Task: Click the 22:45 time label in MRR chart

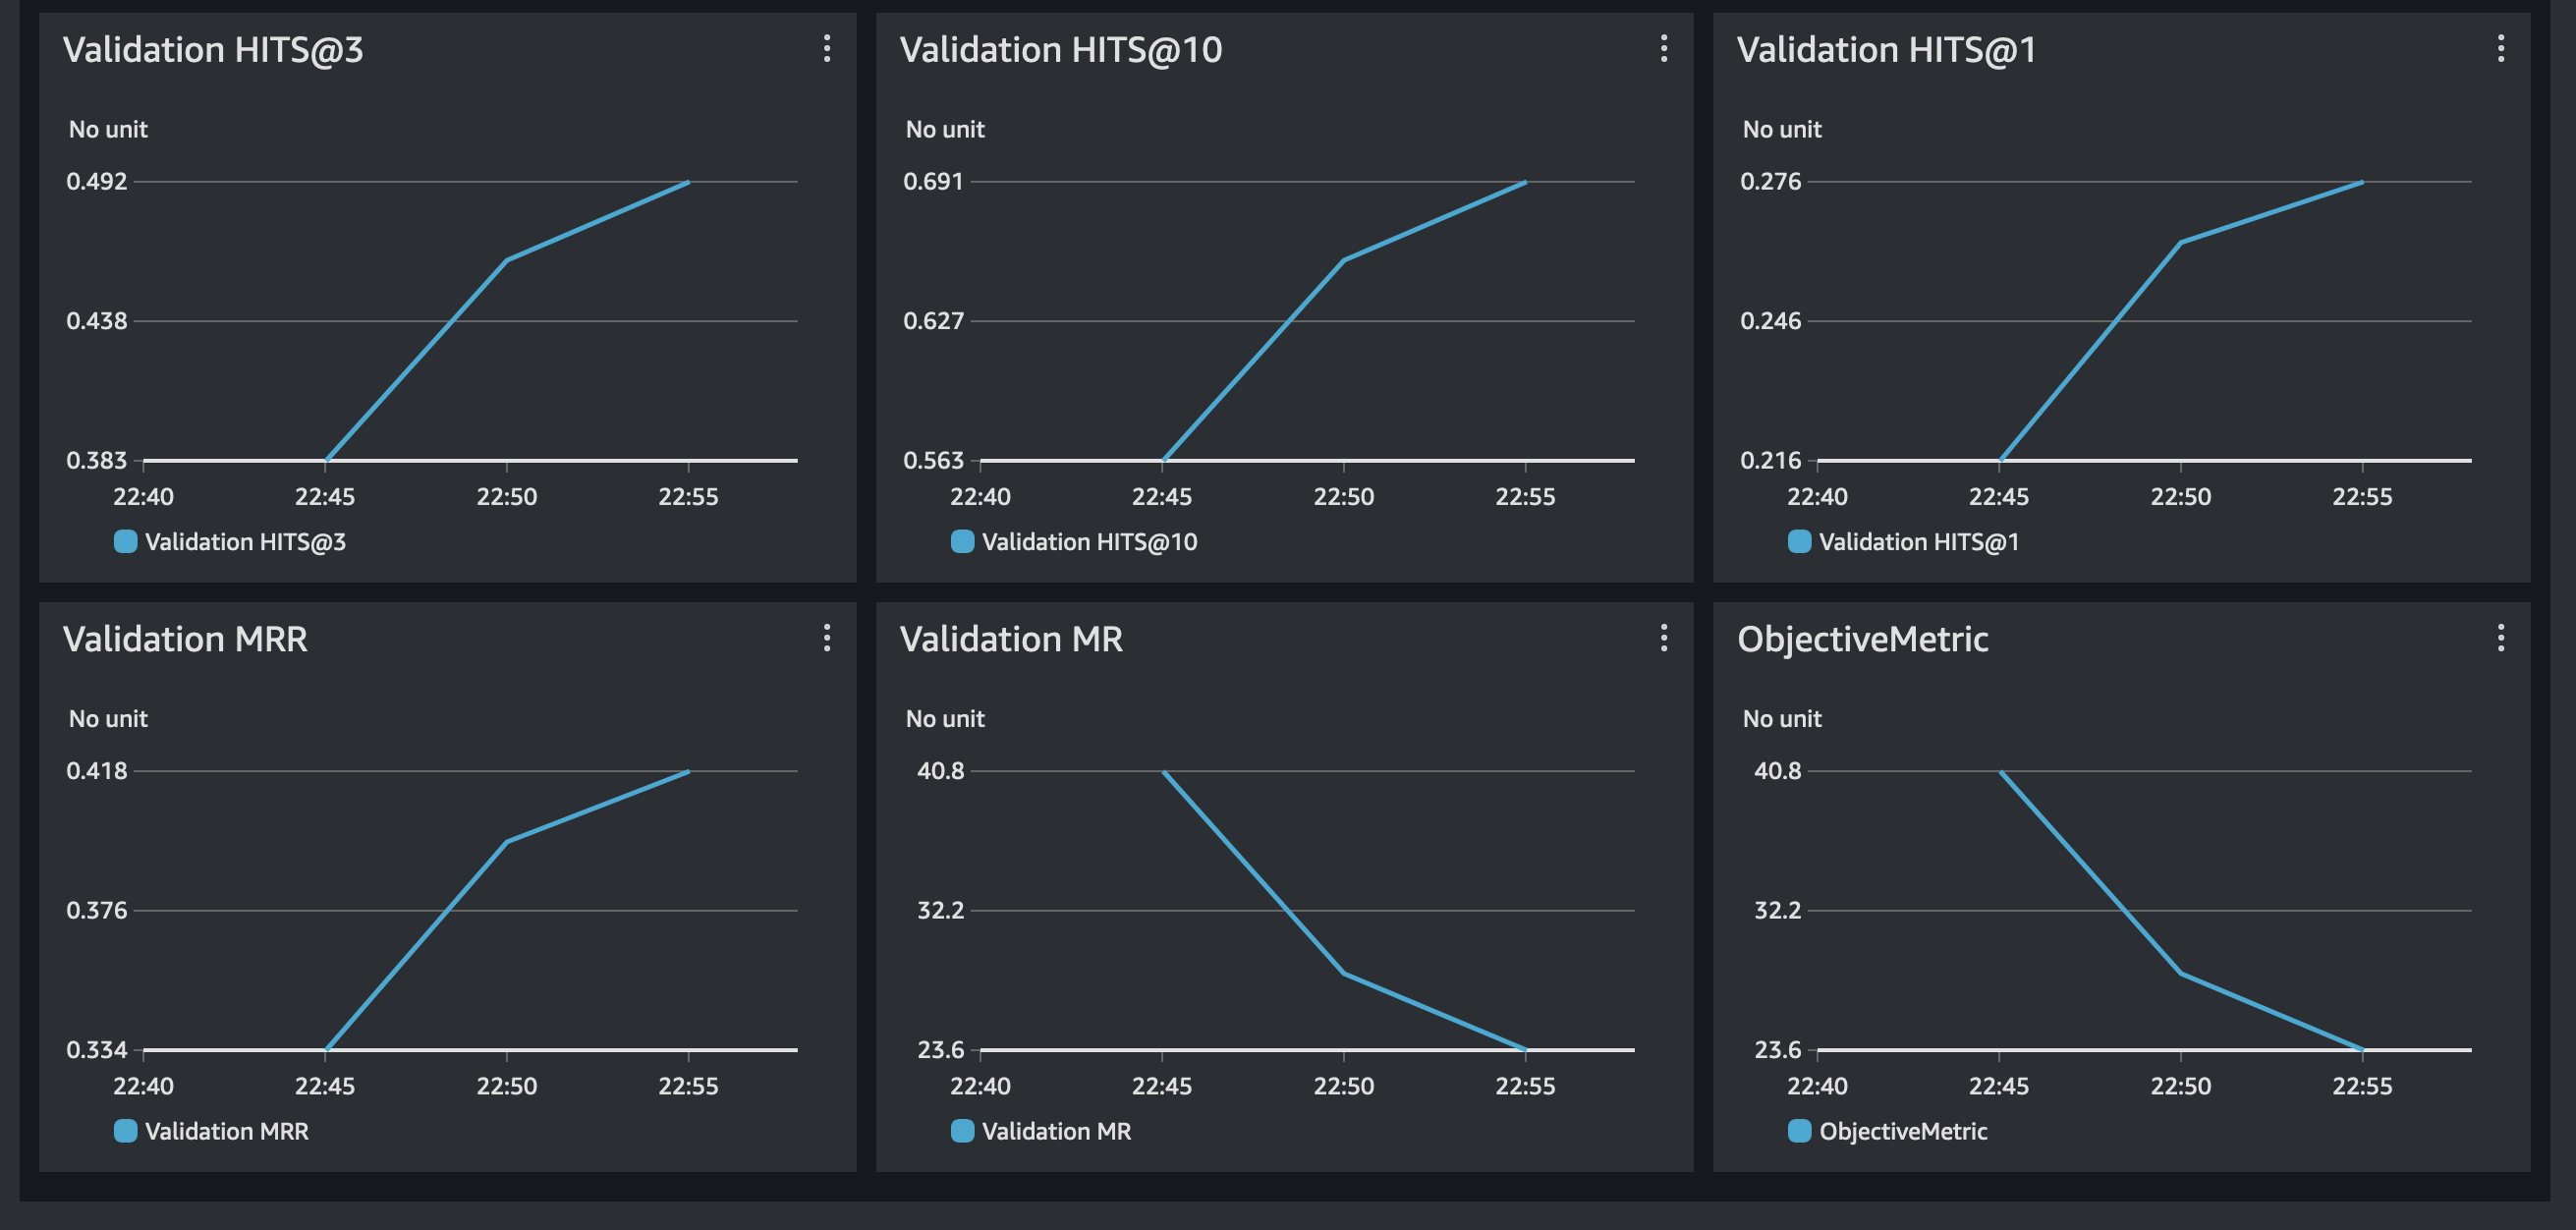Action: (x=325, y=1087)
